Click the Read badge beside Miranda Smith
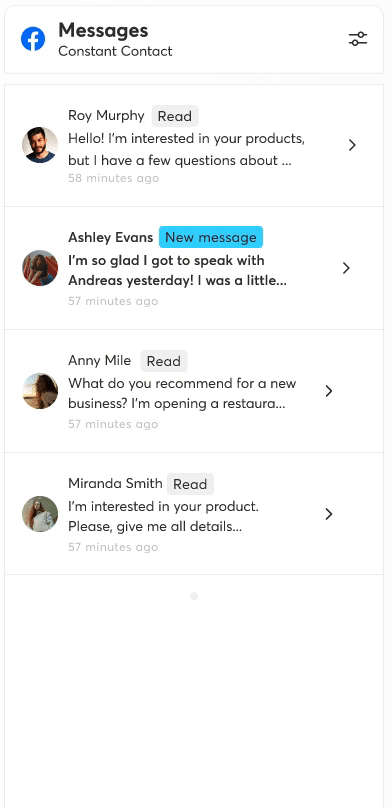Screen dimensions: 392x808 [190, 484]
